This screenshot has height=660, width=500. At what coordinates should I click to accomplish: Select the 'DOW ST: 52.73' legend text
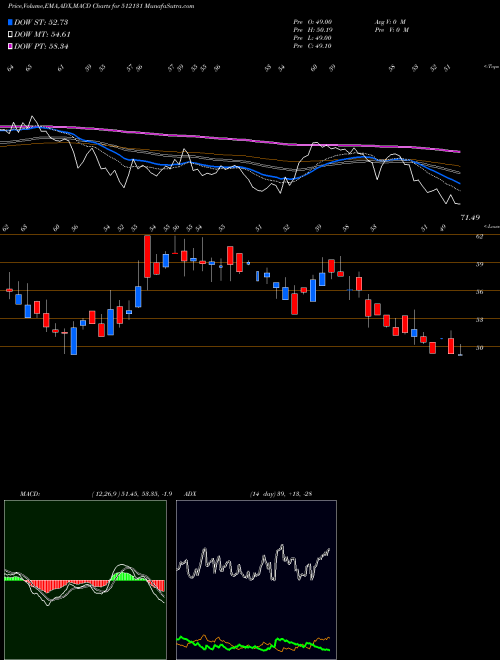point(41,22)
